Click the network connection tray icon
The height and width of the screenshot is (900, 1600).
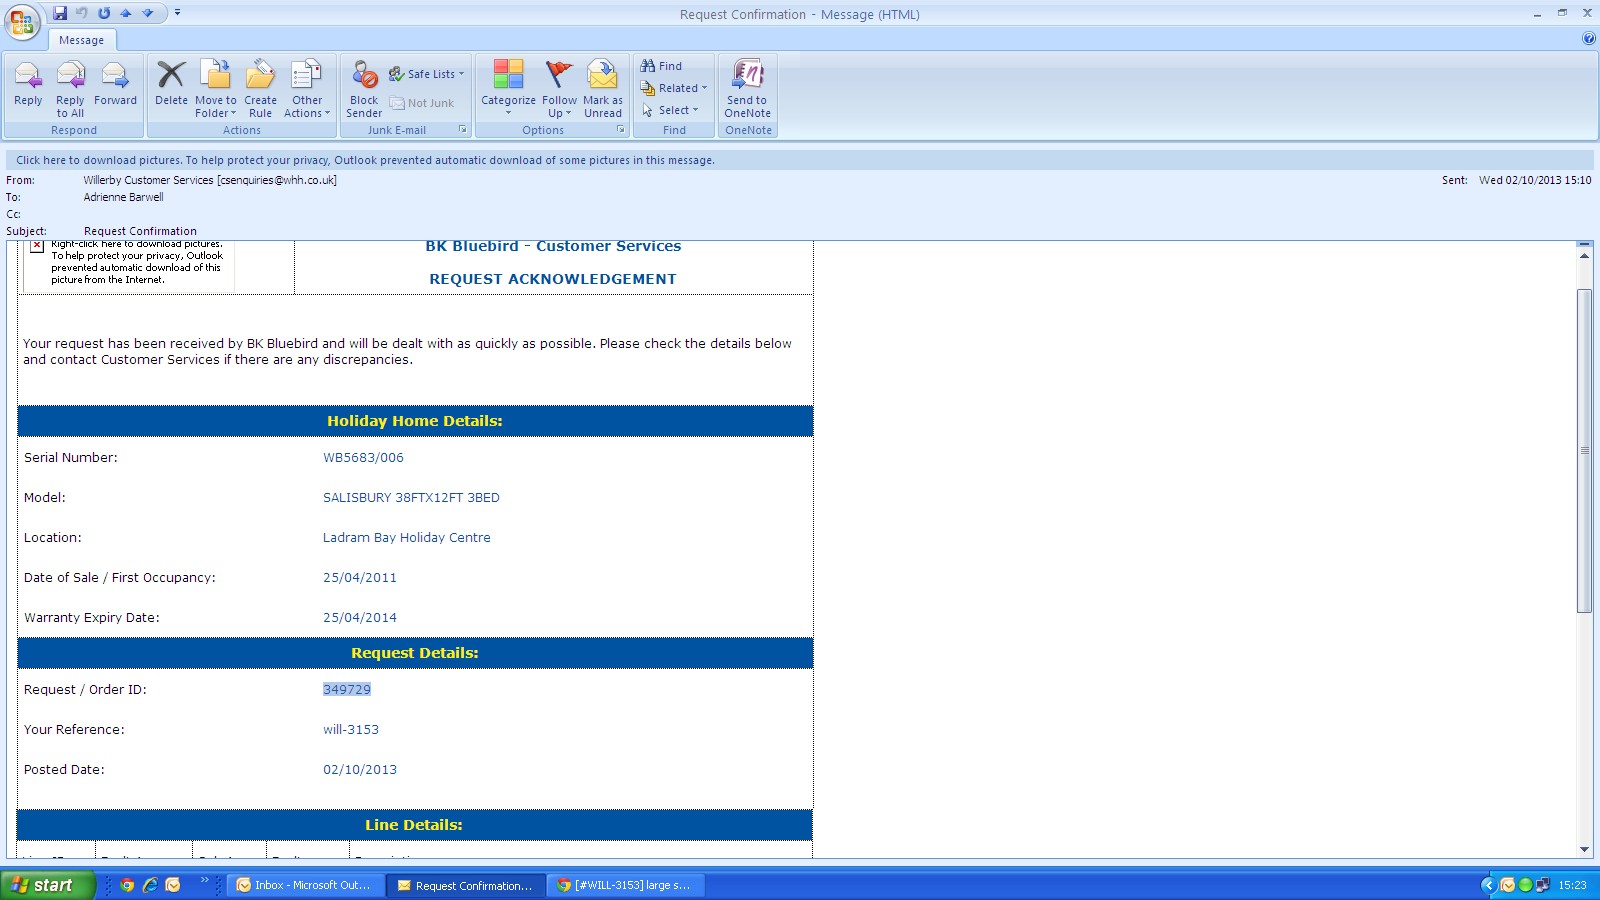[x=1543, y=885]
